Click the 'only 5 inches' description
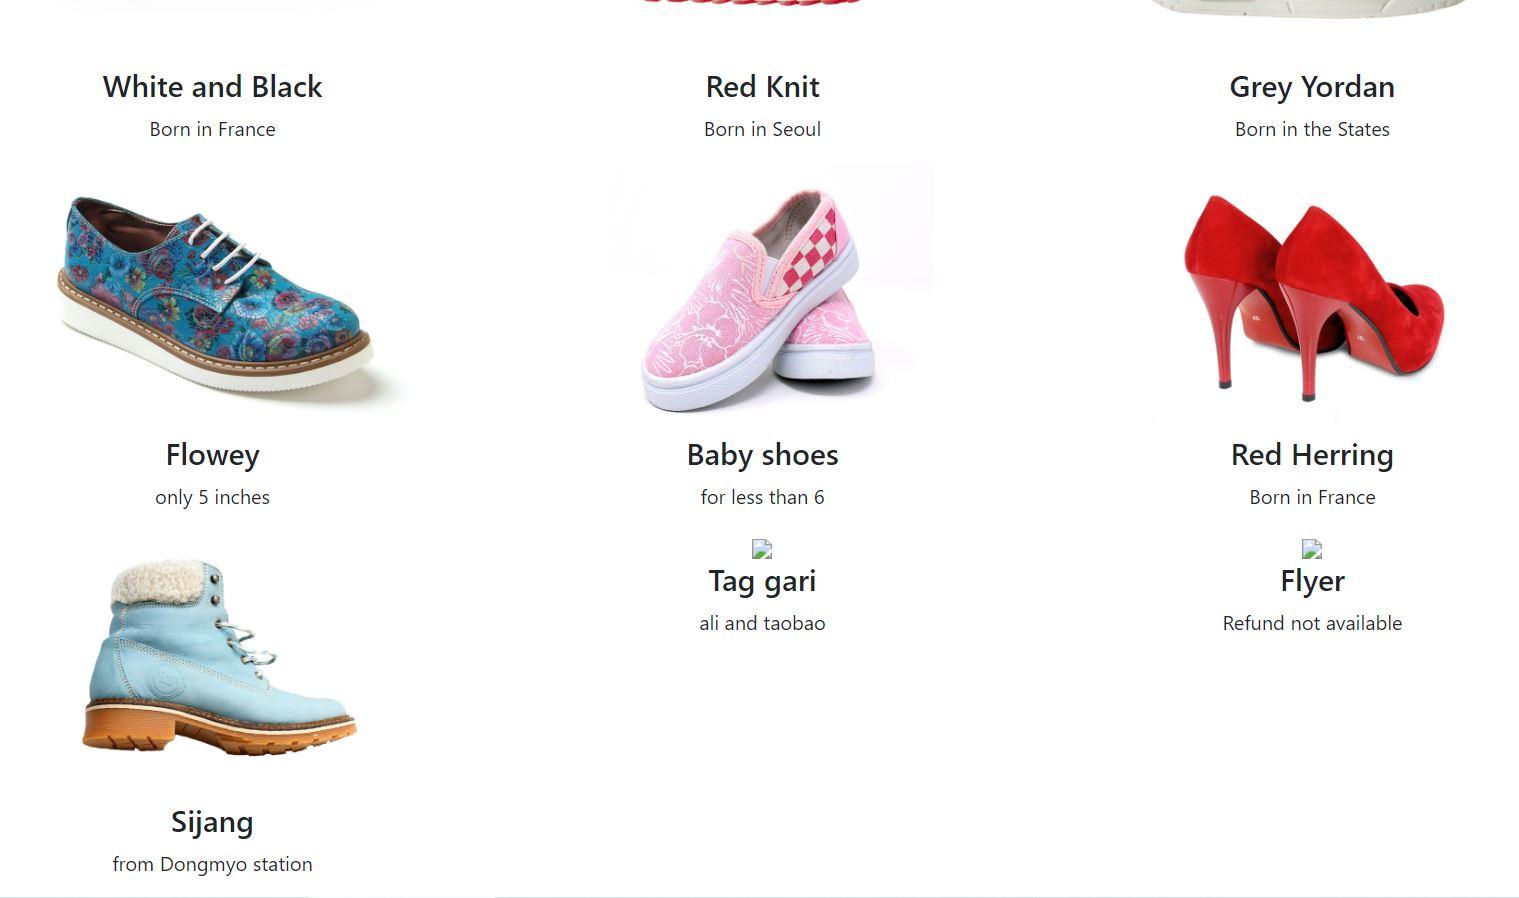This screenshot has width=1519, height=898. point(213,497)
